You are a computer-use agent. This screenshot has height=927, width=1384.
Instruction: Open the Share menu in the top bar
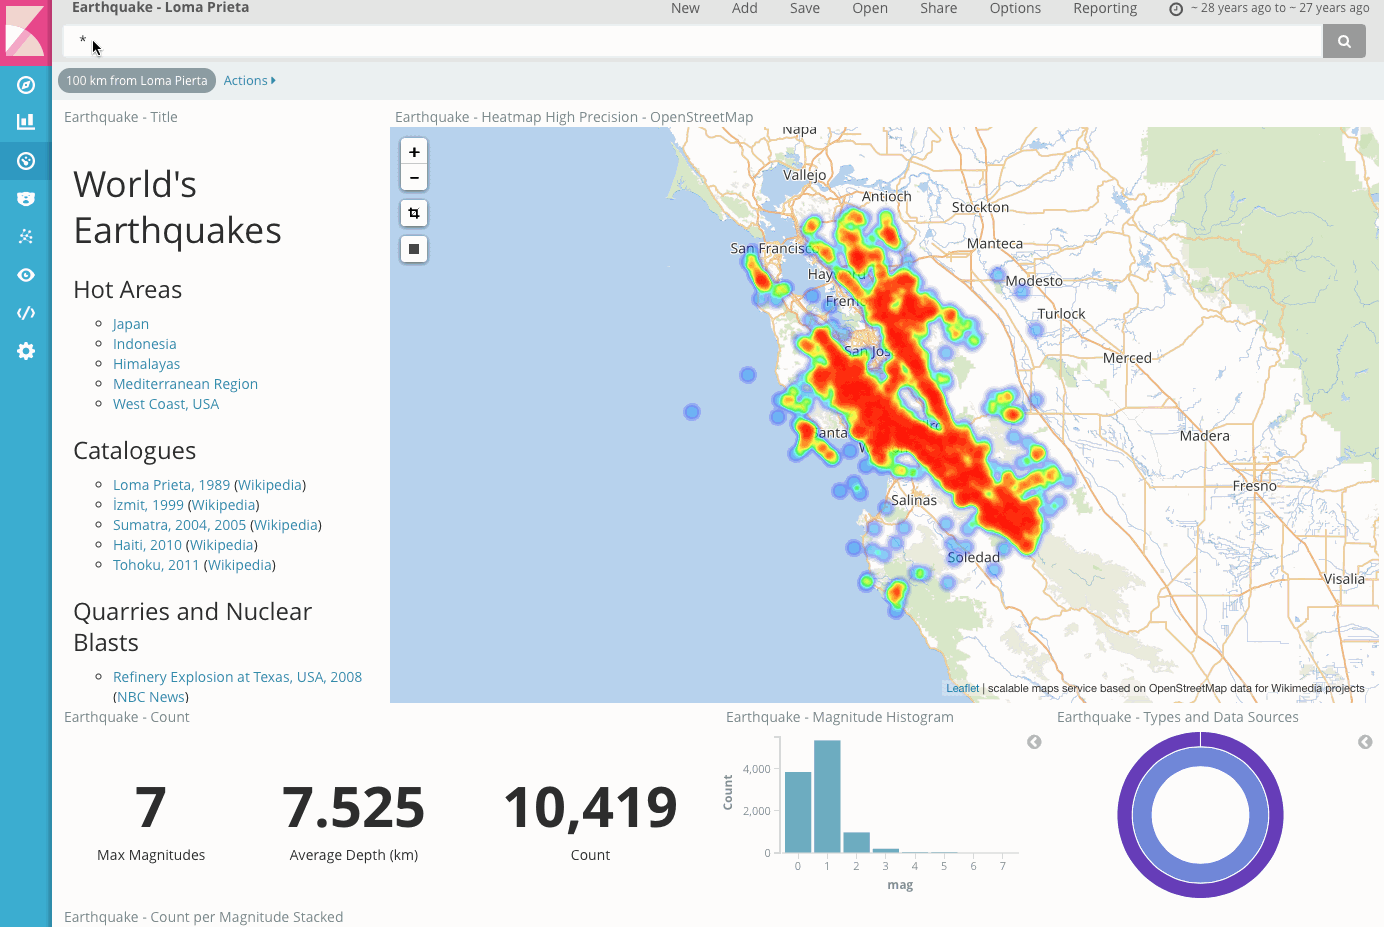[938, 9]
